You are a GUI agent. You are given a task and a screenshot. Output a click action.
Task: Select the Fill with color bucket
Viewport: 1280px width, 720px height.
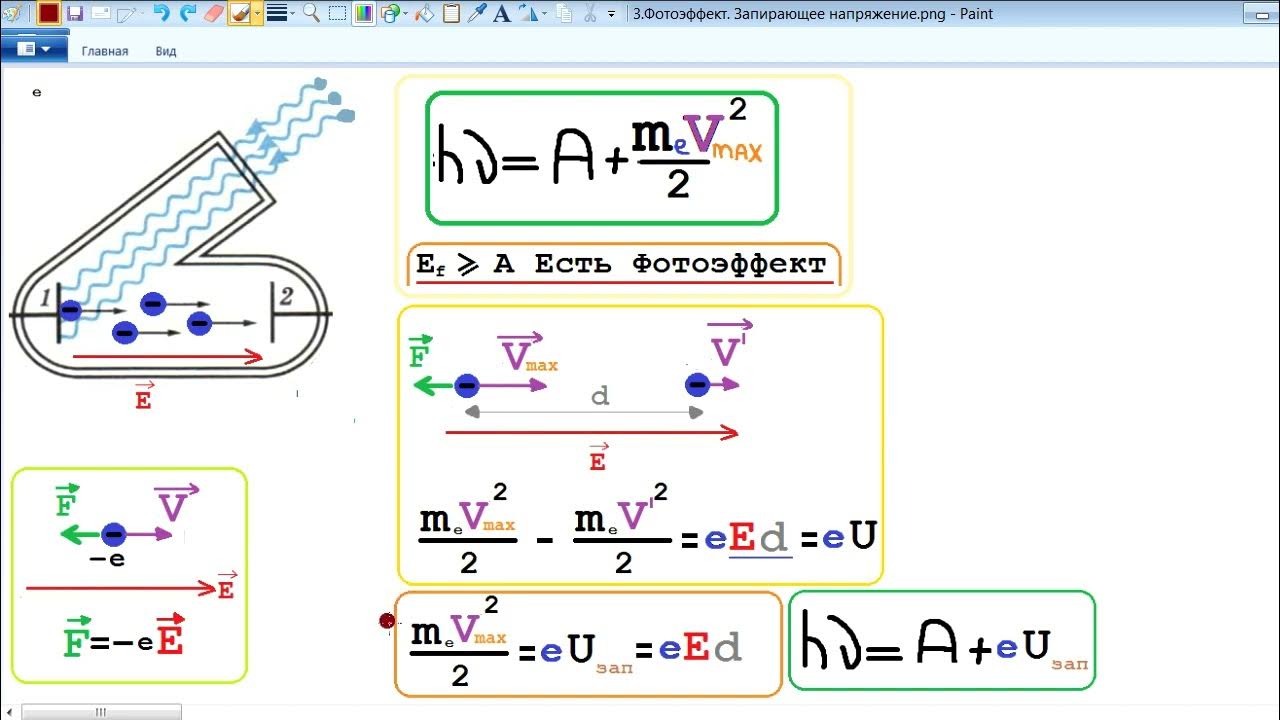(x=424, y=13)
